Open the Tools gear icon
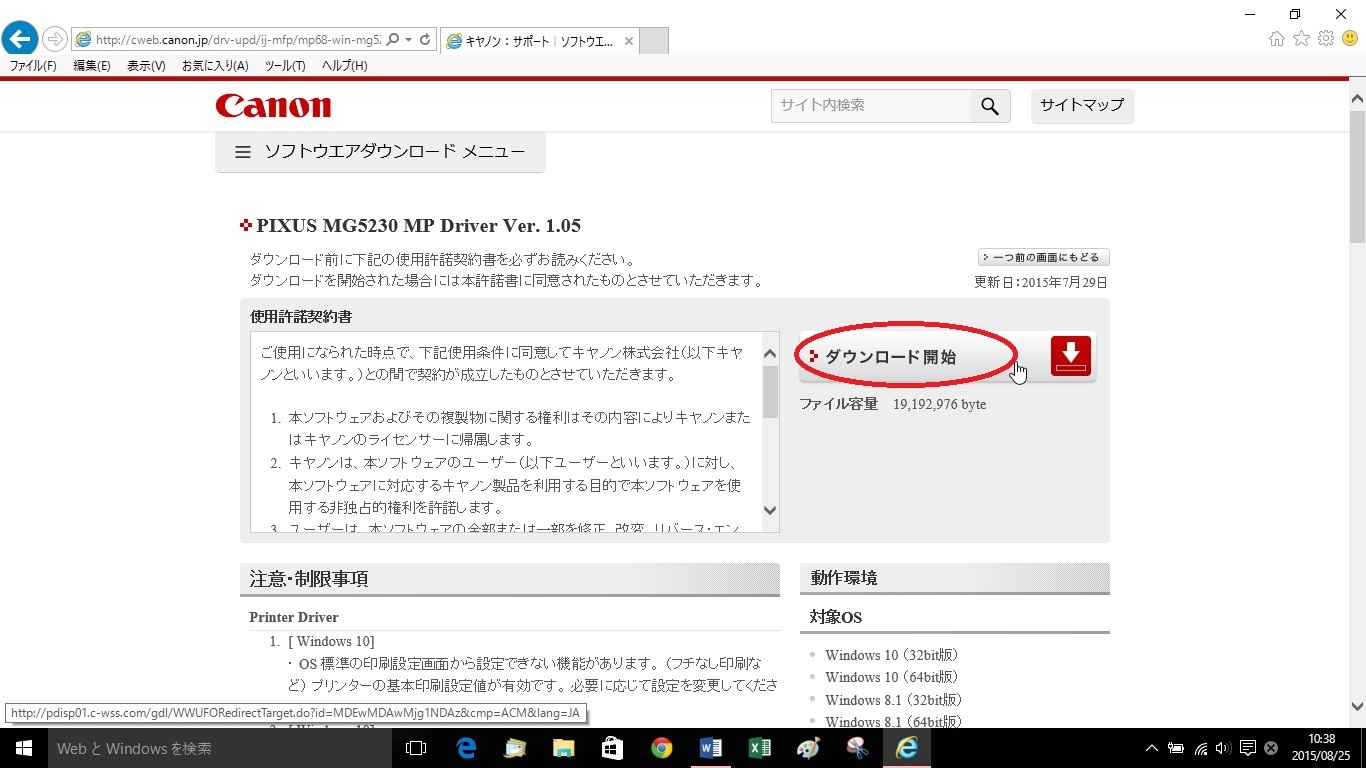 click(x=1326, y=39)
